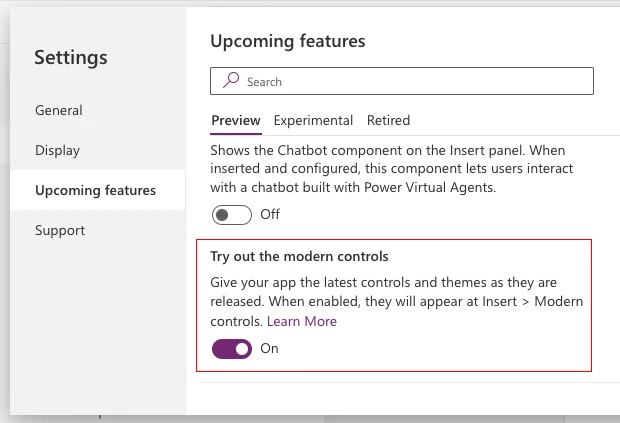Screen dimensions: 620x423
Task: Open the General settings section
Action: [x=59, y=110]
